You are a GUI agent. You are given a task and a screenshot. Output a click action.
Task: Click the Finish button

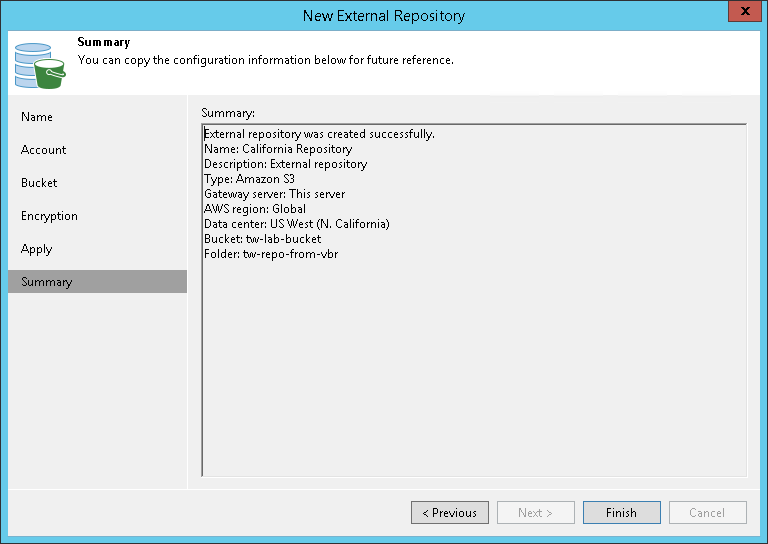click(622, 512)
